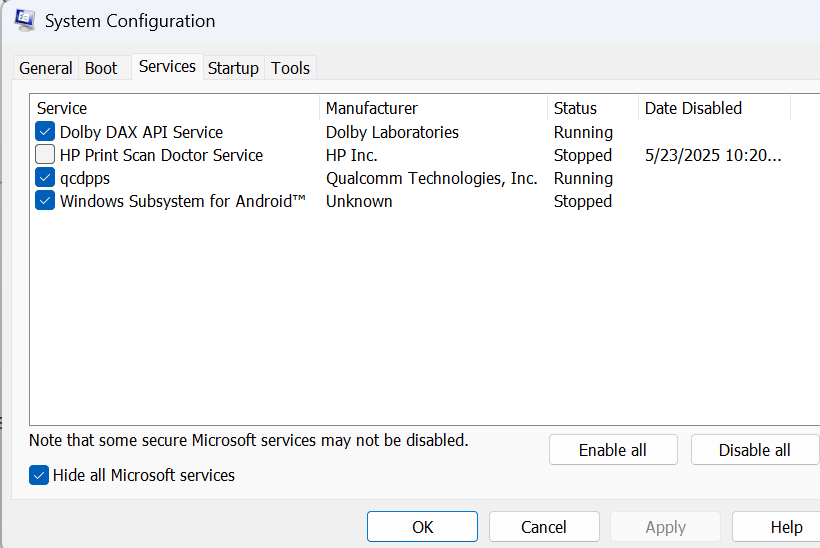
Task: Select the HP Inc. manufacturer row entry
Action: pyautogui.click(x=352, y=155)
